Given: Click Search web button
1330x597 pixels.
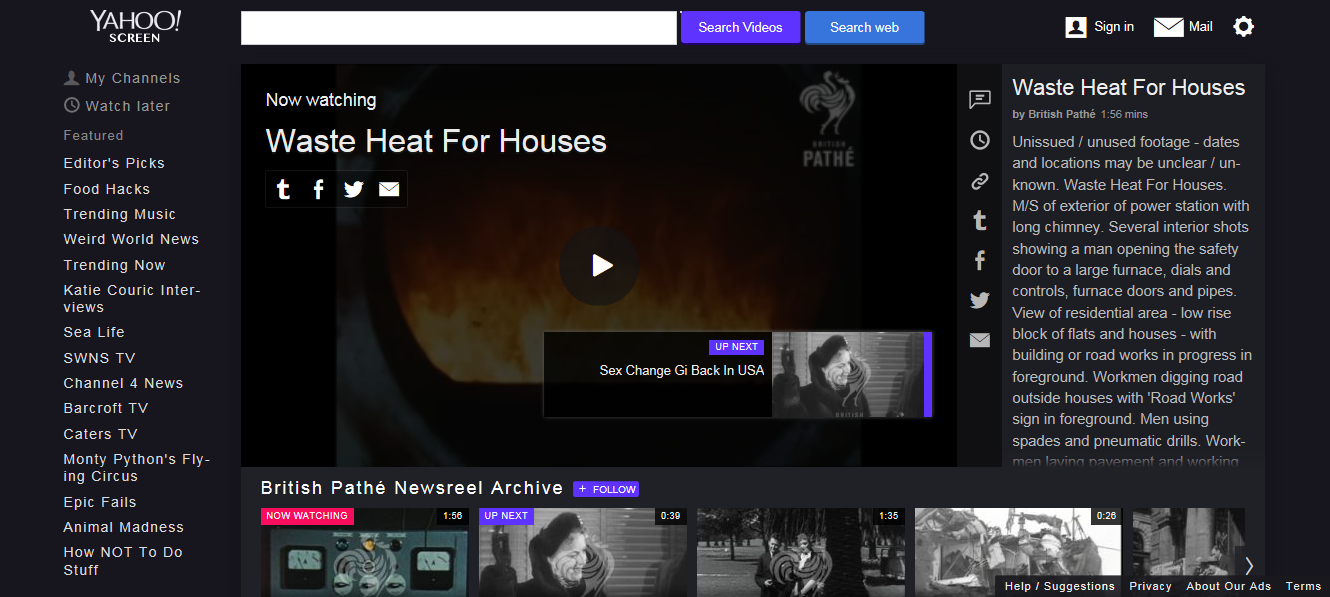Looking at the screenshot, I should point(865,27).
